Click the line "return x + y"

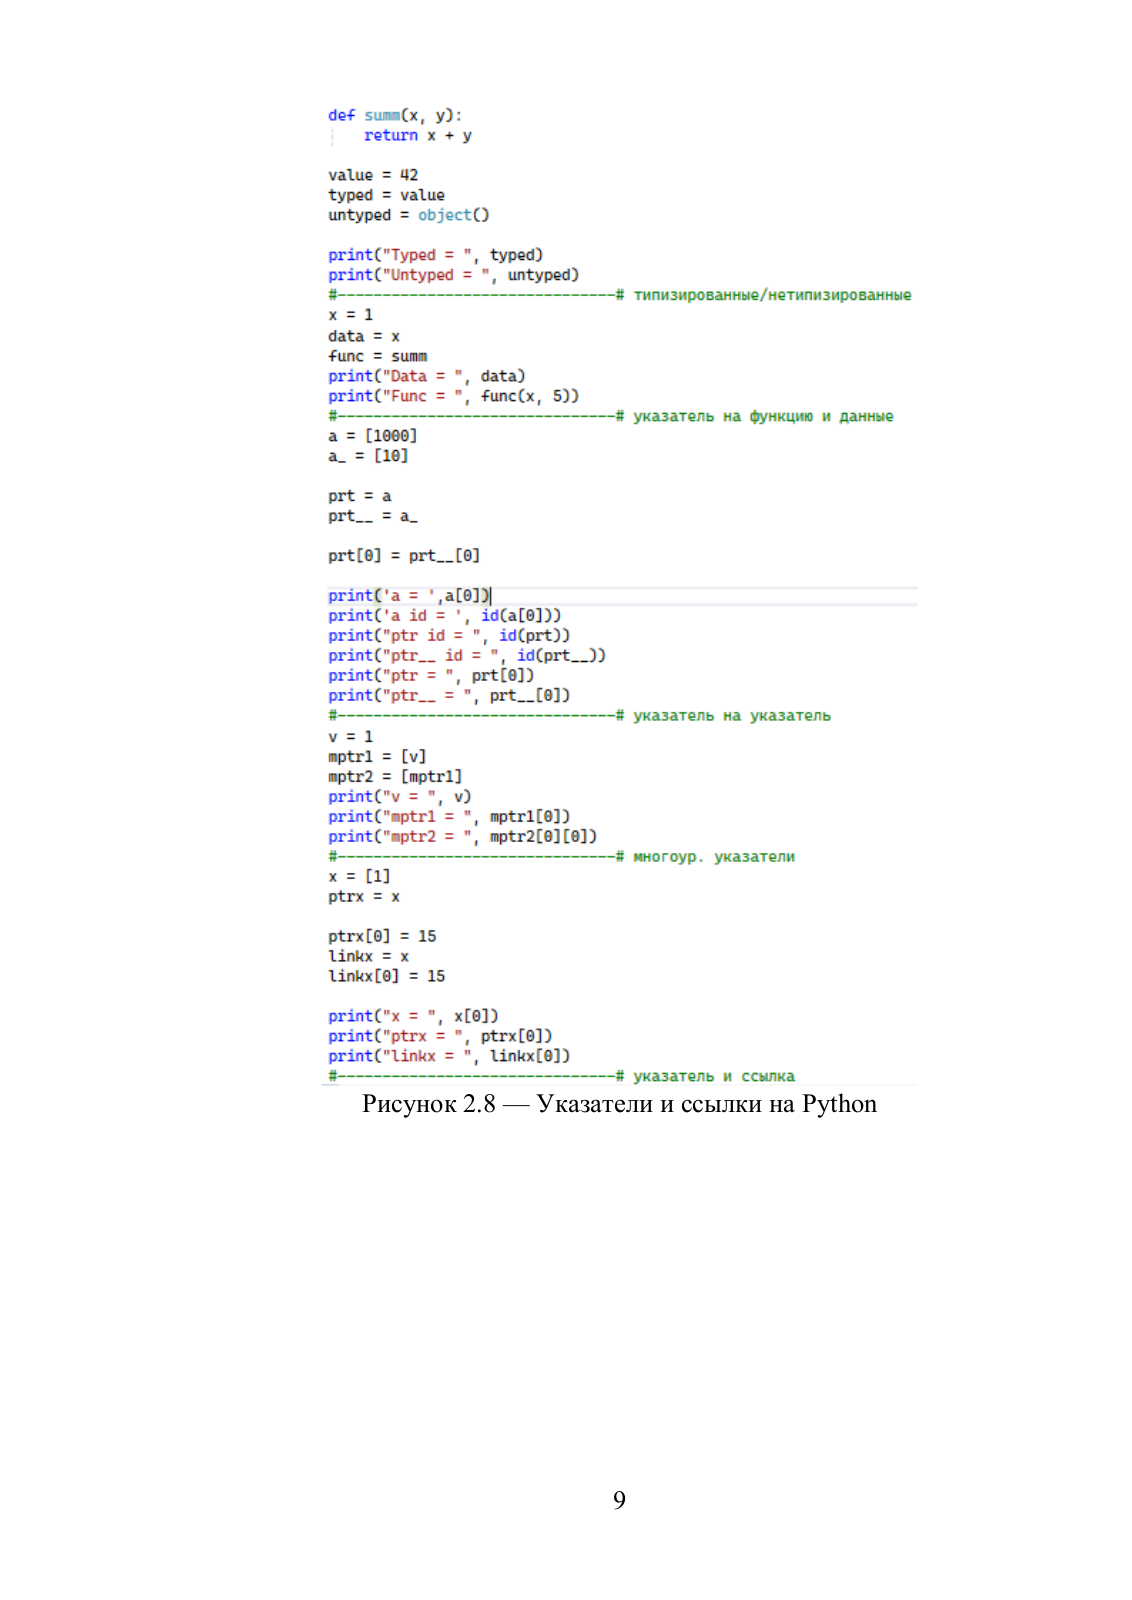point(417,136)
